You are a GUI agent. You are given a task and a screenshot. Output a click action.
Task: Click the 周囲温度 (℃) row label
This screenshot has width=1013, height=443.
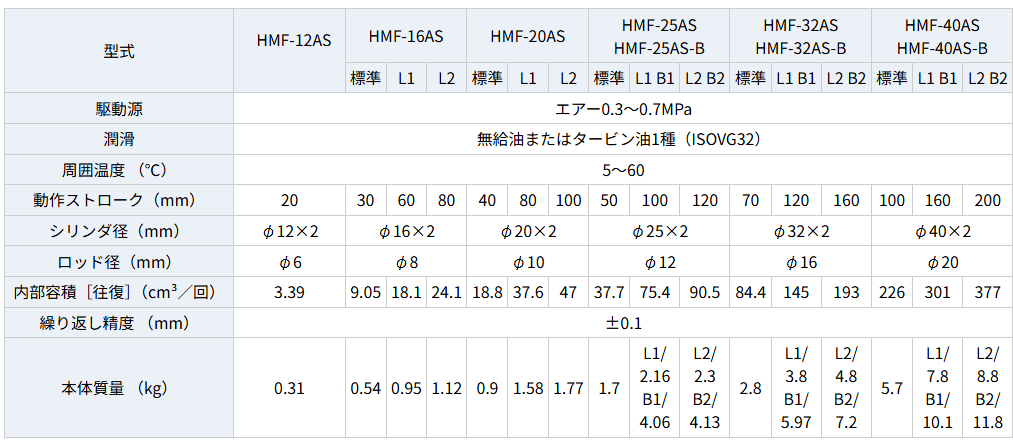click(x=118, y=170)
